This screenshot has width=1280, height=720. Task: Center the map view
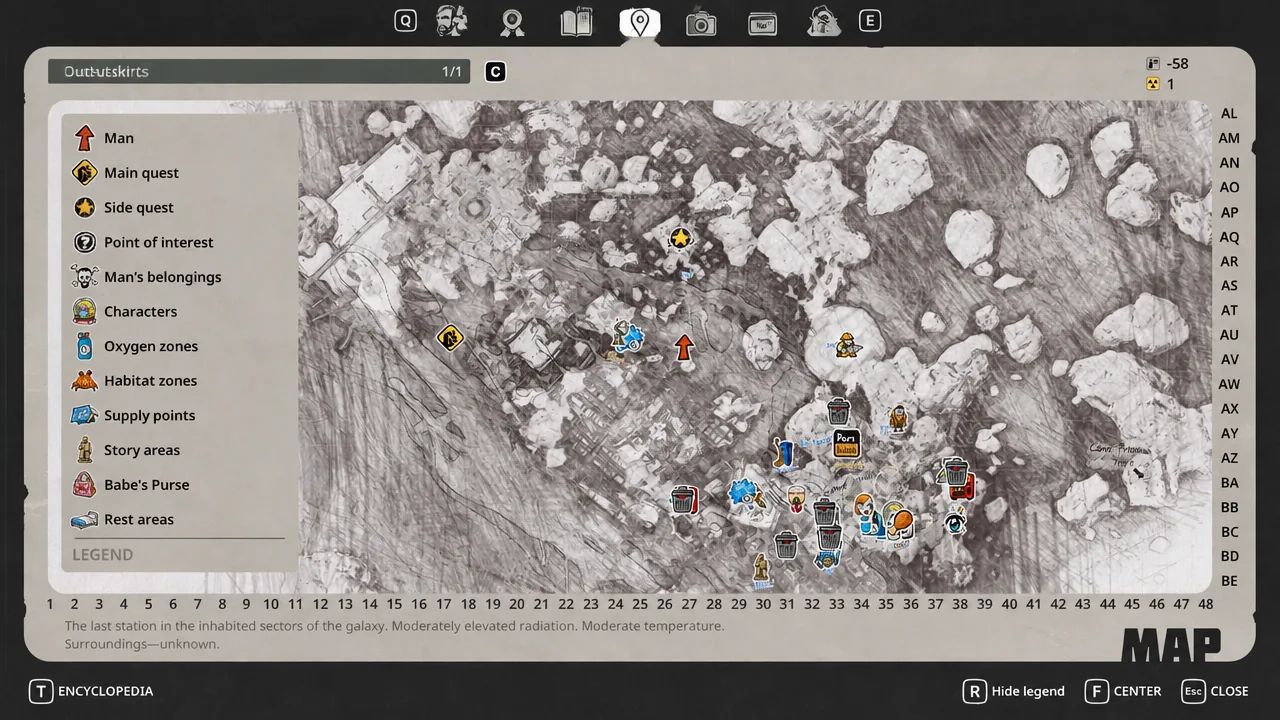click(x=1123, y=691)
